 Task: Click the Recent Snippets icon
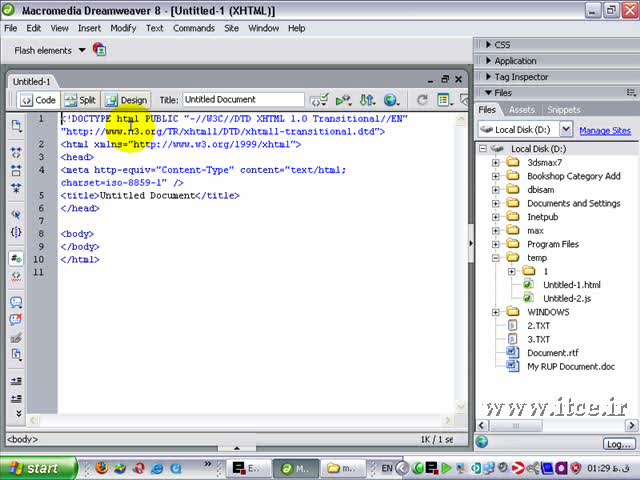pyautogui.click(x=16, y=355)
